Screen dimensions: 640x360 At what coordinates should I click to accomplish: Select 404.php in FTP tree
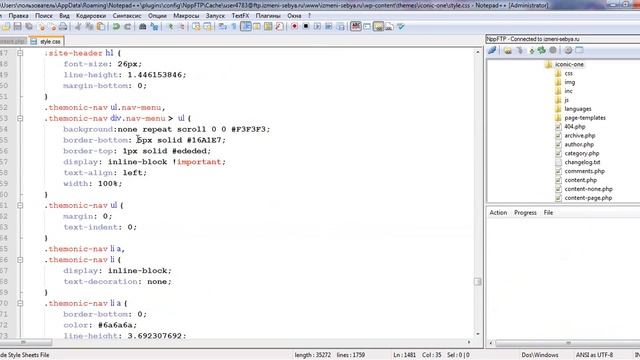[575, 127]
